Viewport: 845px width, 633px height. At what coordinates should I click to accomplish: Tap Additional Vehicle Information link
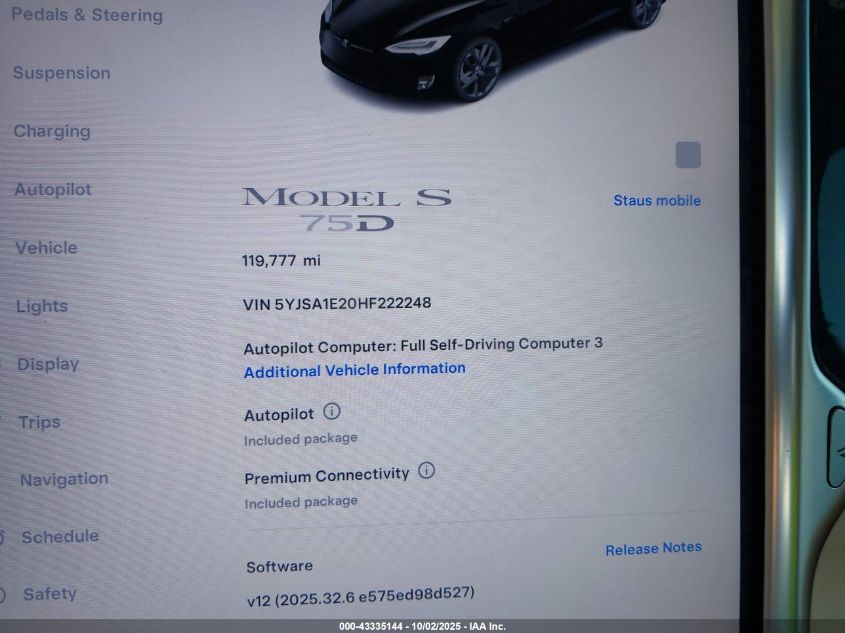click(x=355, y=370)
